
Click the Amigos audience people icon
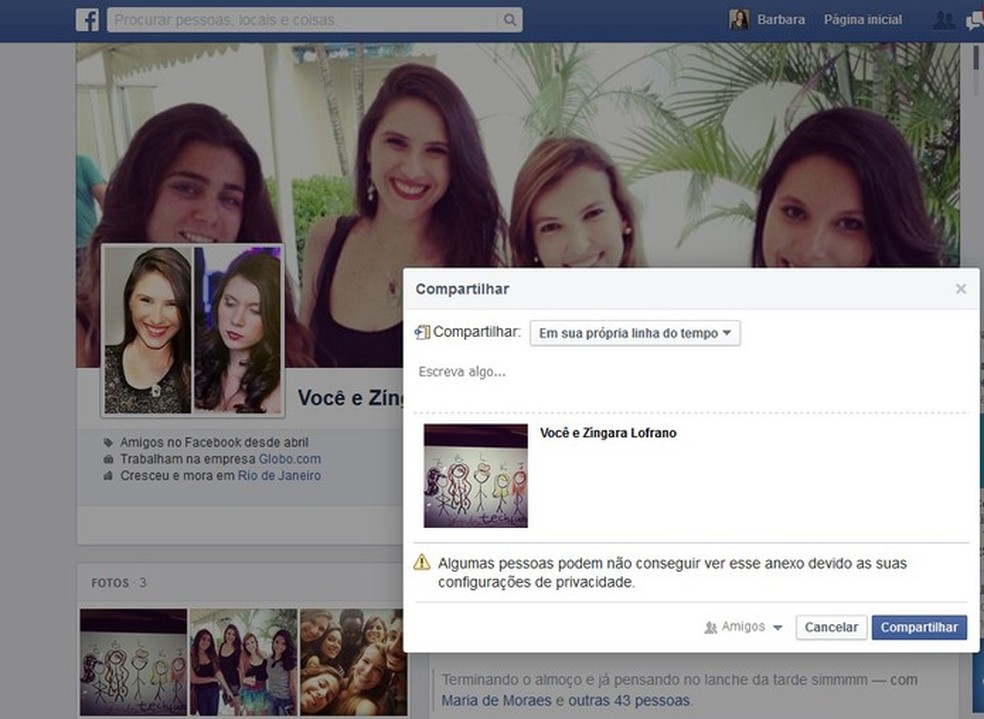click(x=708, y=627)
